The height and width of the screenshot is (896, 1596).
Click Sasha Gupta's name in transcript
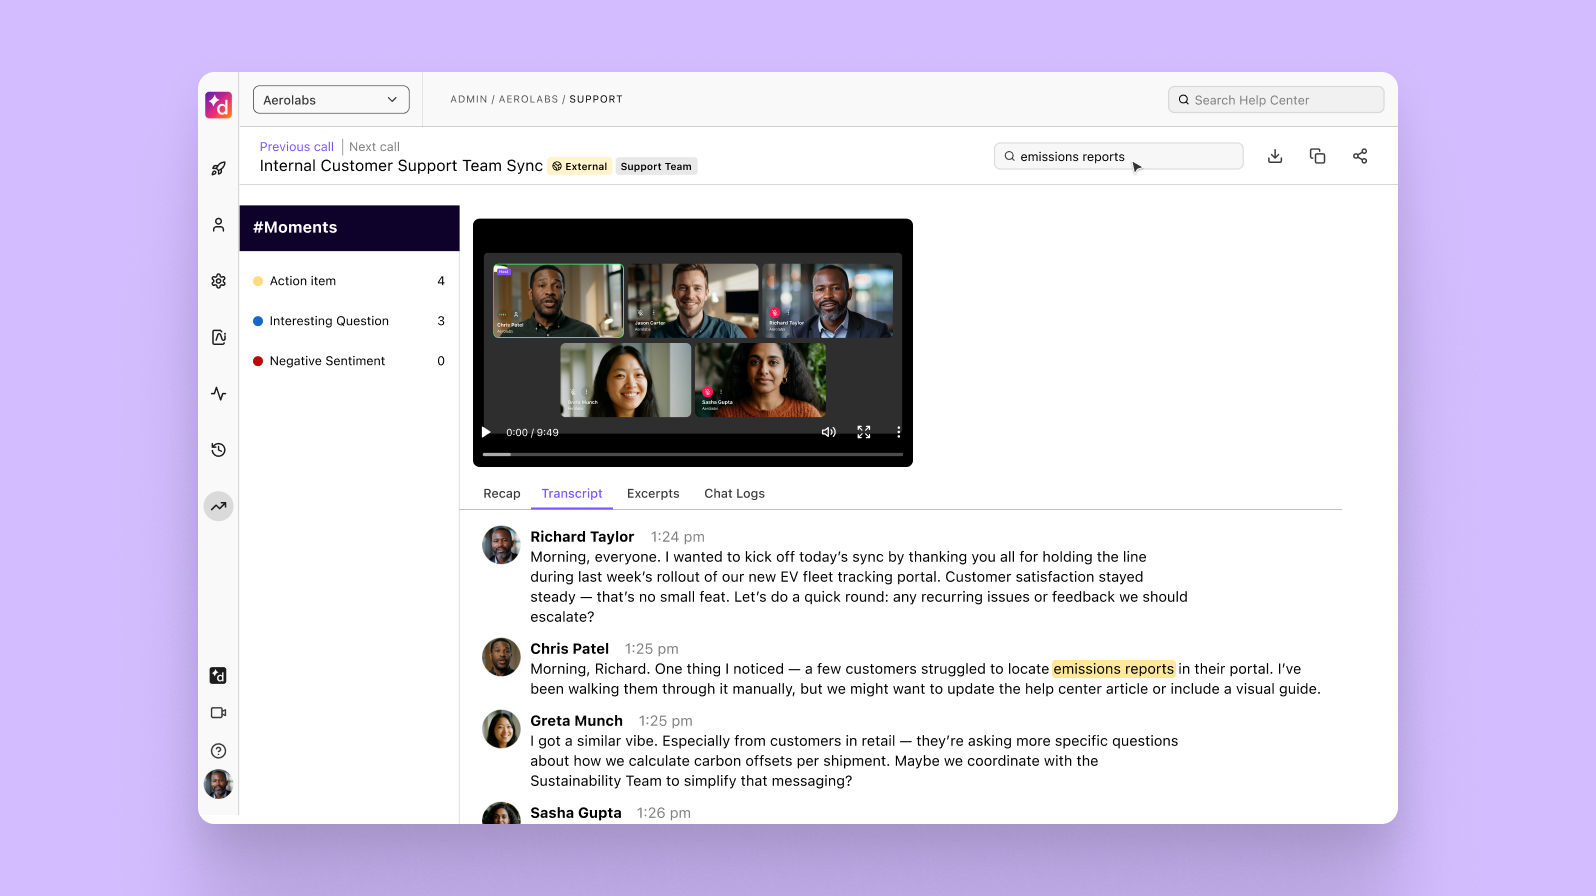576,813
